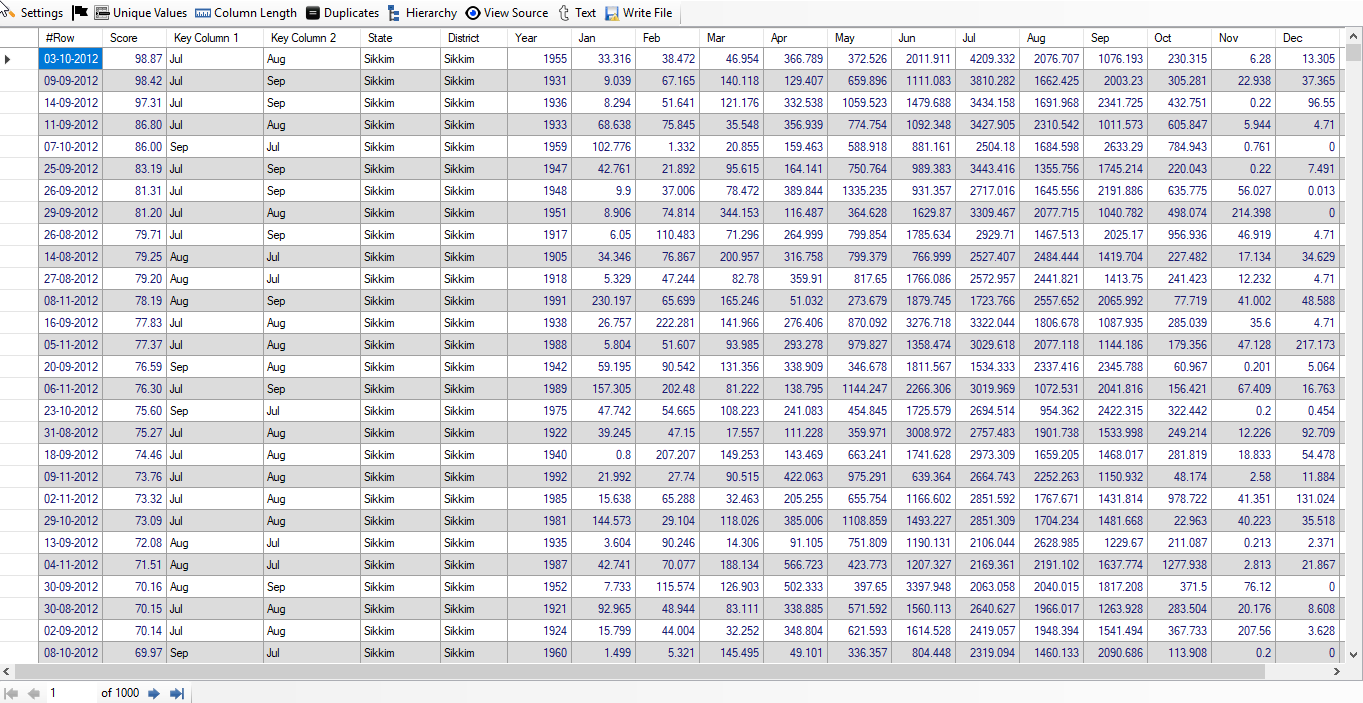
Task: Find Duplicates in the data
Action: (x=342, y=13)
